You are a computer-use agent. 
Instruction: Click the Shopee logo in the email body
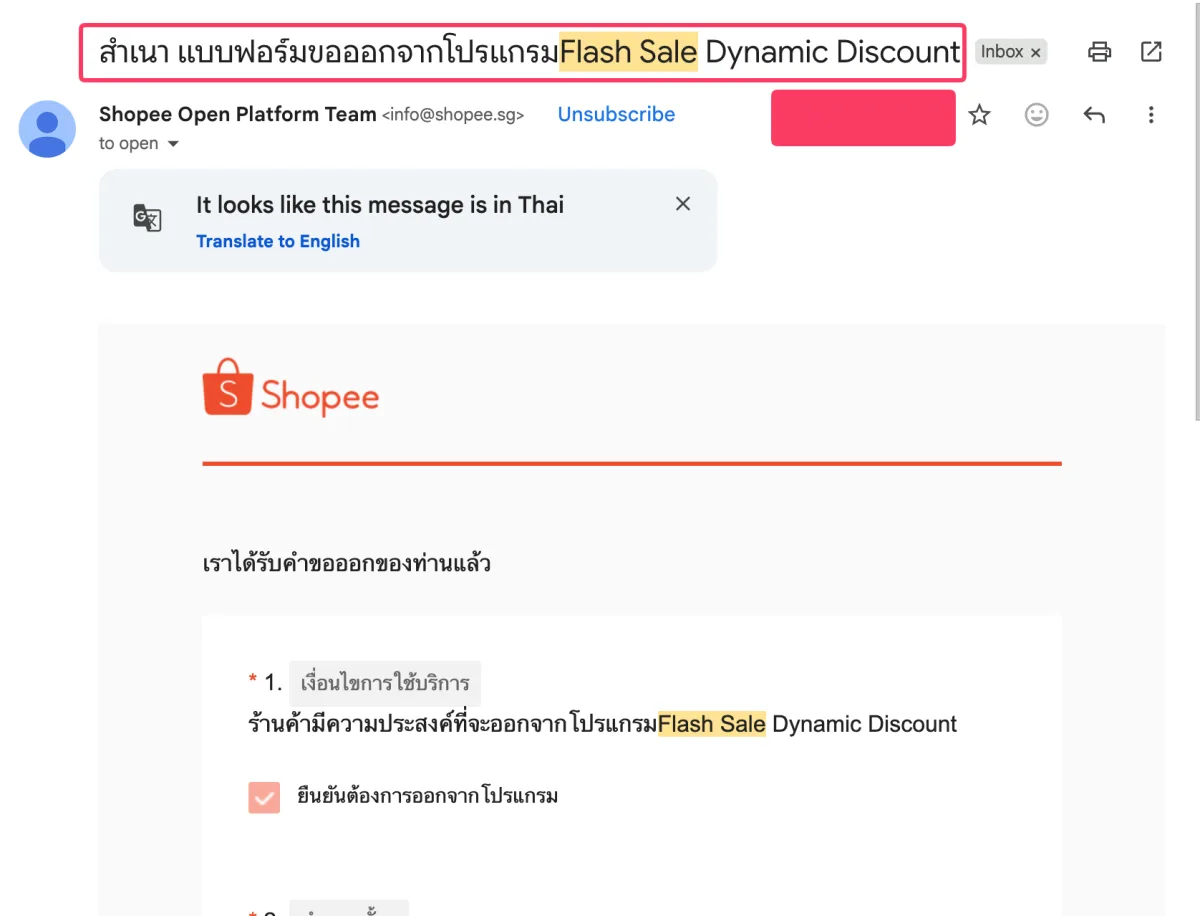(x=291, y=388)
